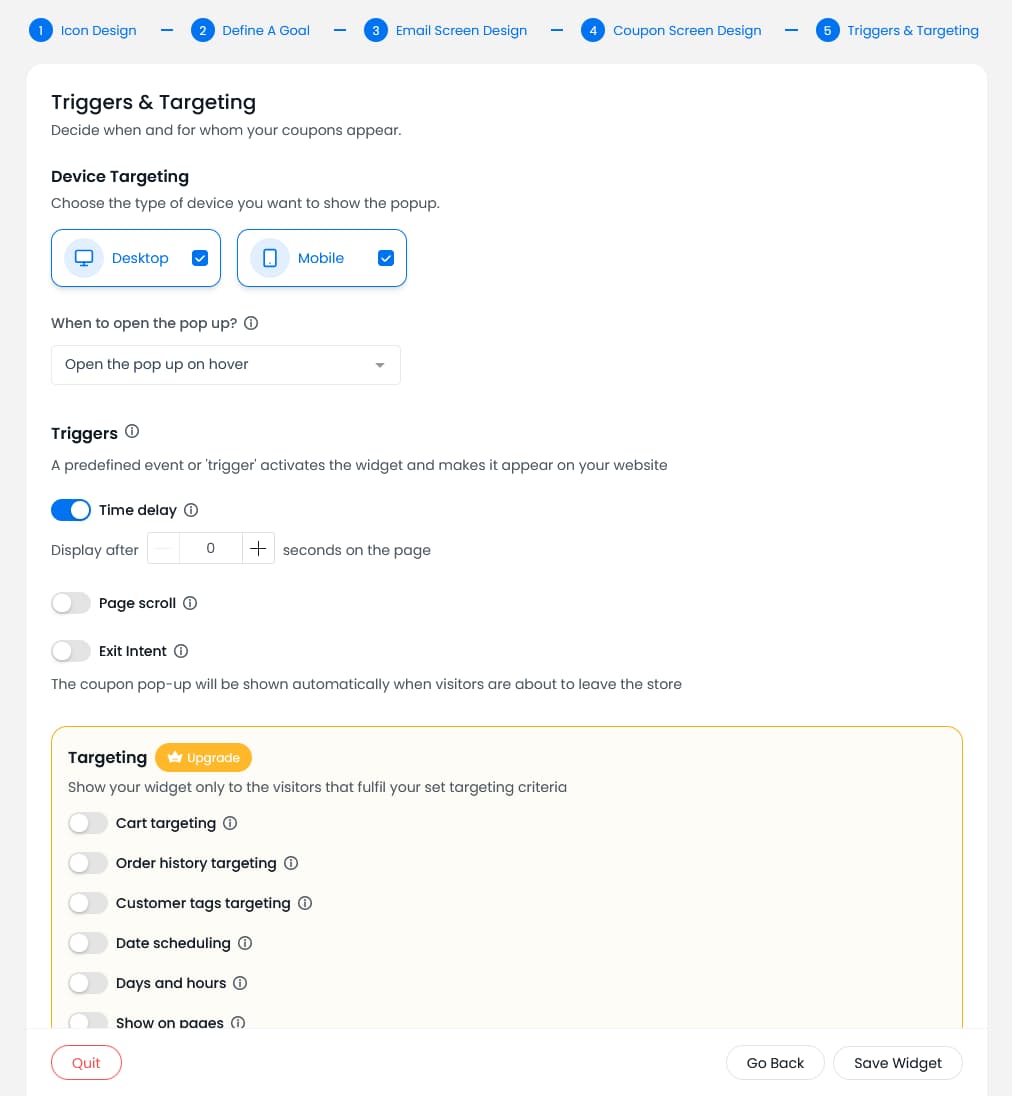1012x1096 pixels.
Task: Go to Icon Design step
Action: point(84,30)
